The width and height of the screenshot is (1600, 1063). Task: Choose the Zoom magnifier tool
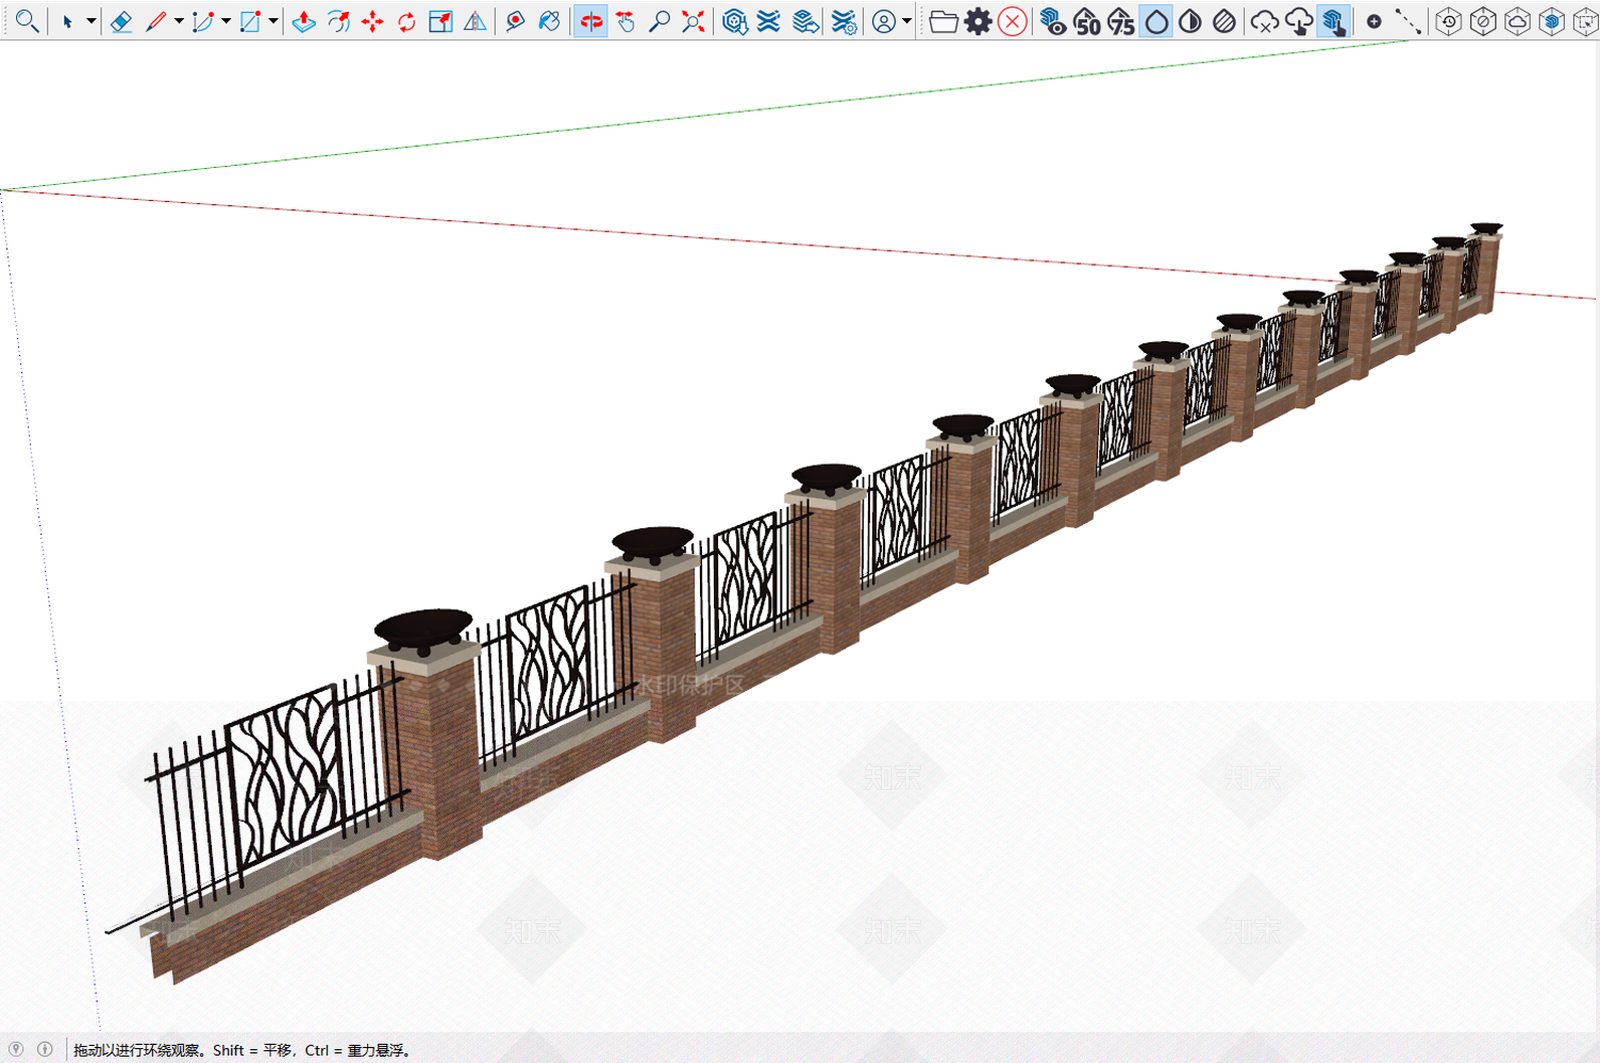(x=659, y=21)
